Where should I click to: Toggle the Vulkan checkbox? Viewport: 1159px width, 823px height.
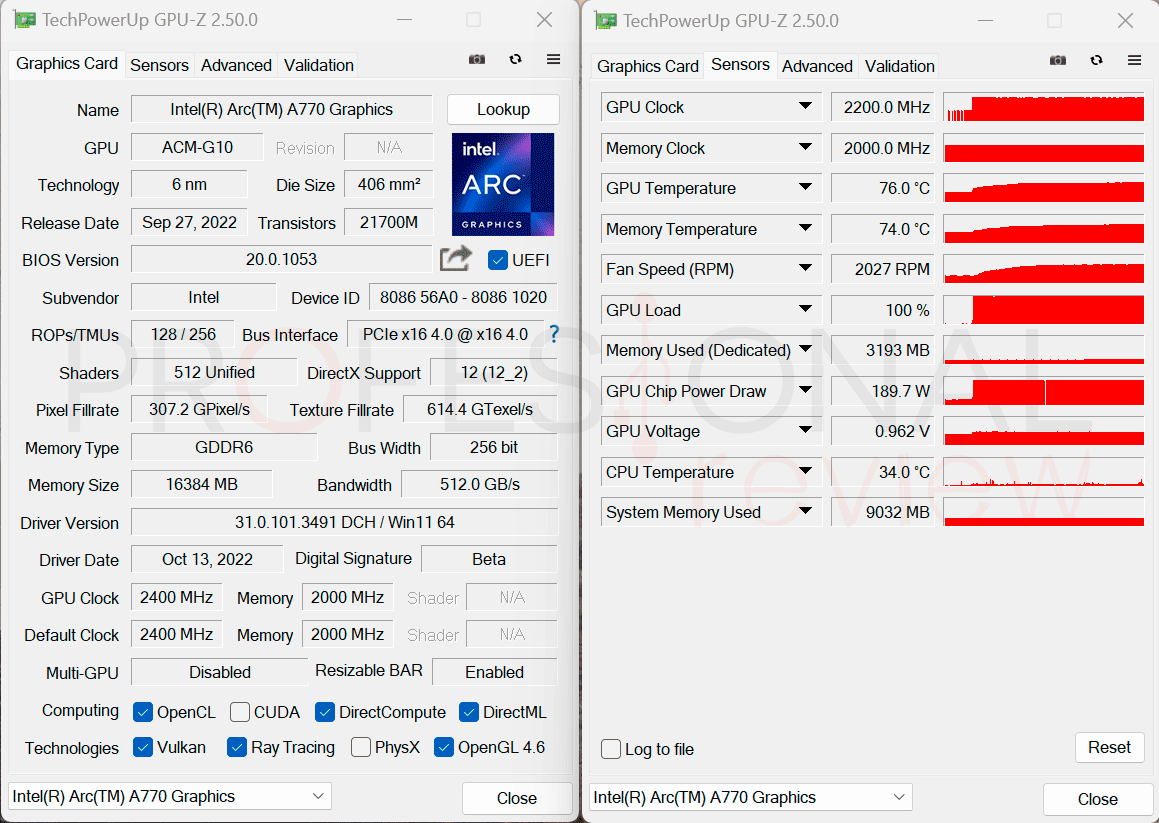(x=143, y=747)
